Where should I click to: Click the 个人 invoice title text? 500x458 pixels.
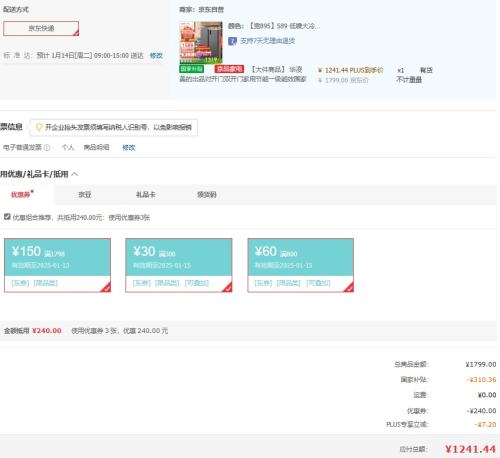tap(68, 147)
